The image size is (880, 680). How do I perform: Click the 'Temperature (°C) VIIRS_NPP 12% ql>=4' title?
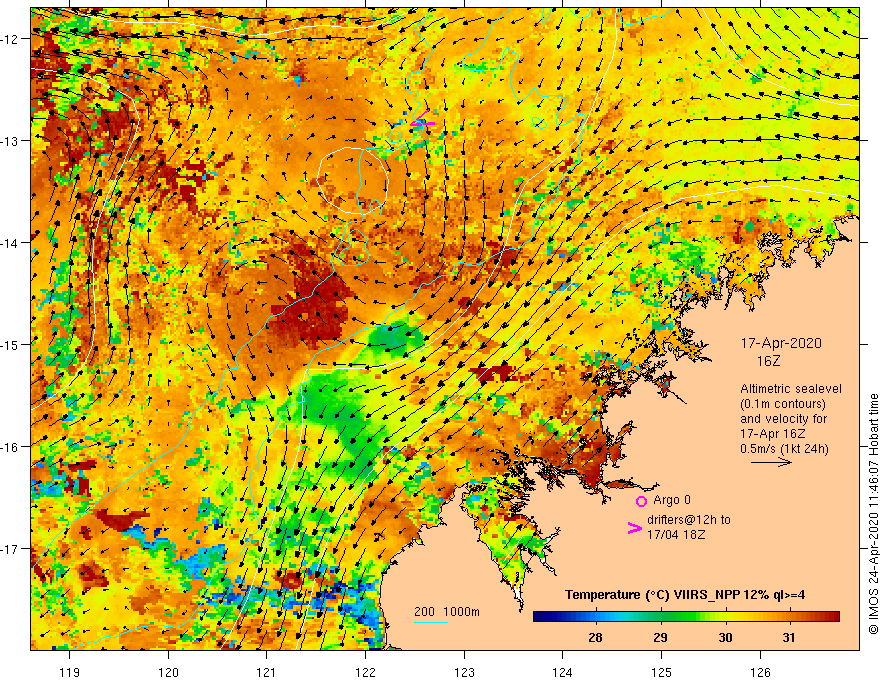(x=685, y=595)
